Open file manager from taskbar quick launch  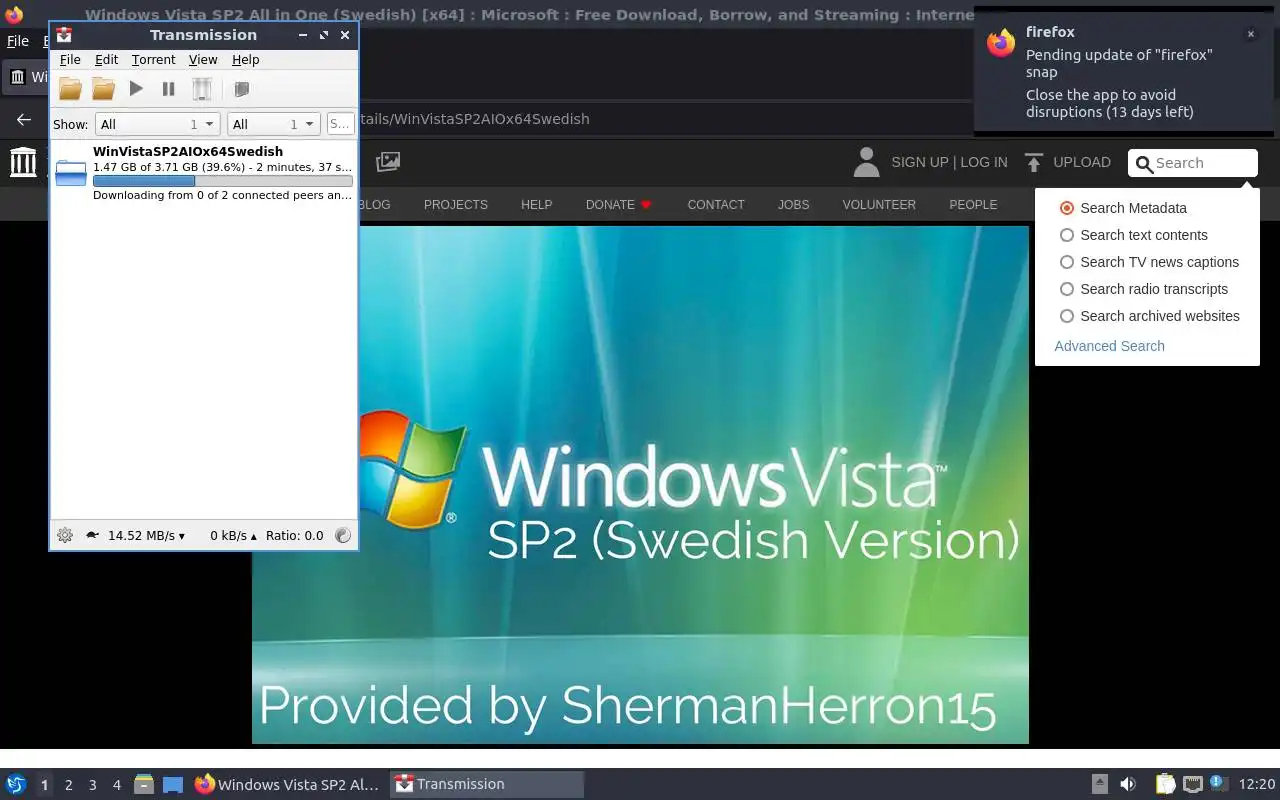tap(143, 784)
